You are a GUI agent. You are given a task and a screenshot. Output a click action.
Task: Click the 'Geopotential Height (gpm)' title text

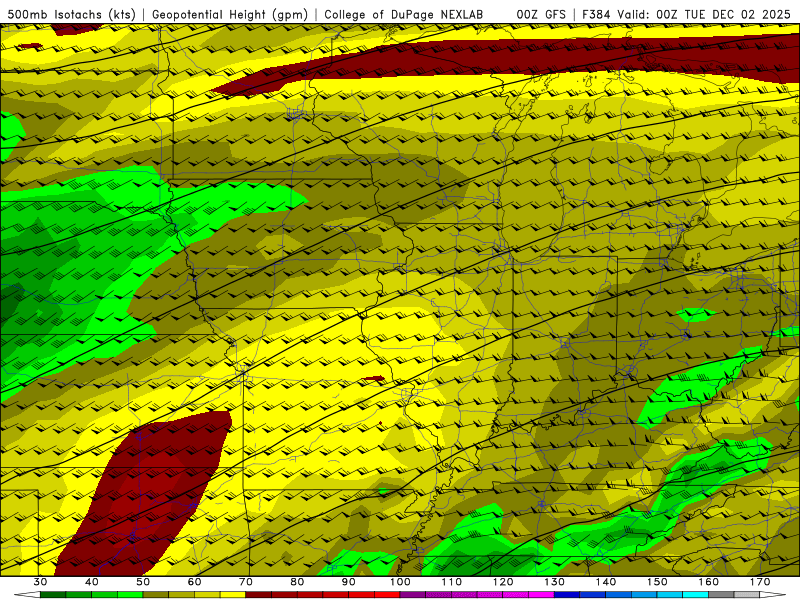230,14
